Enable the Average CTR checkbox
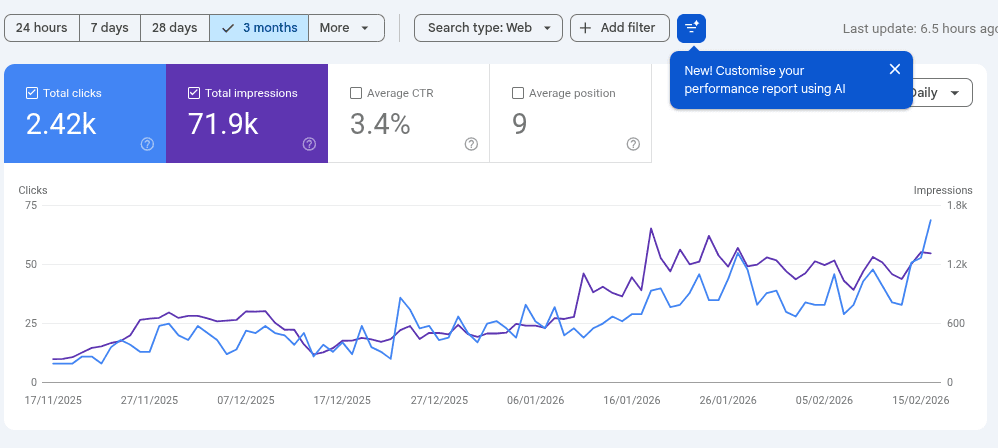Viewport: 998px width, 448px height. (355, 93)
